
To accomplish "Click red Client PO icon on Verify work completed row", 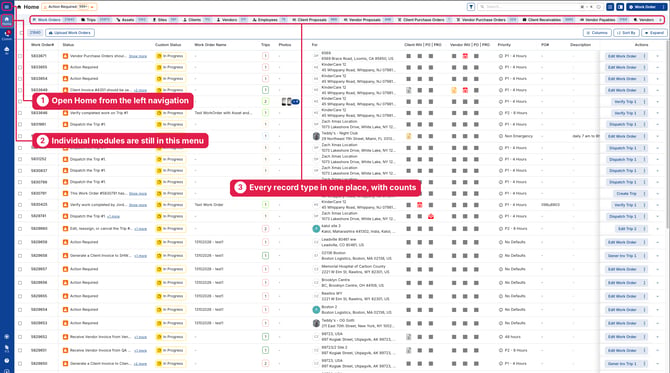I will [x=420, y=205].
